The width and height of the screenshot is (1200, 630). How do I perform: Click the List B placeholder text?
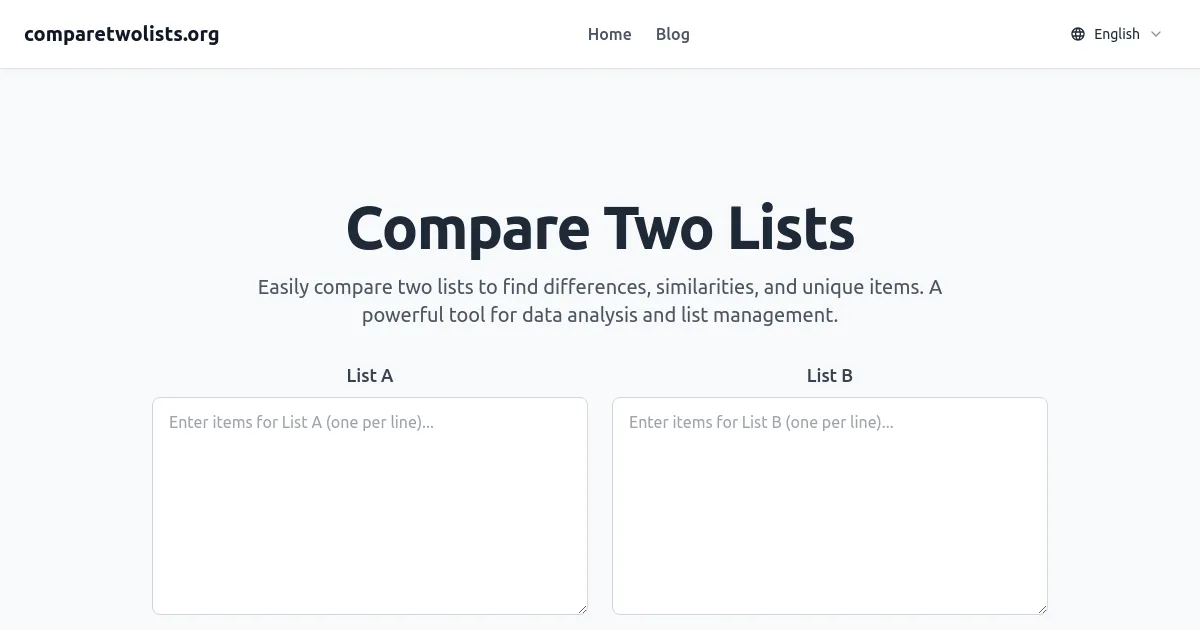pos(760,422)
